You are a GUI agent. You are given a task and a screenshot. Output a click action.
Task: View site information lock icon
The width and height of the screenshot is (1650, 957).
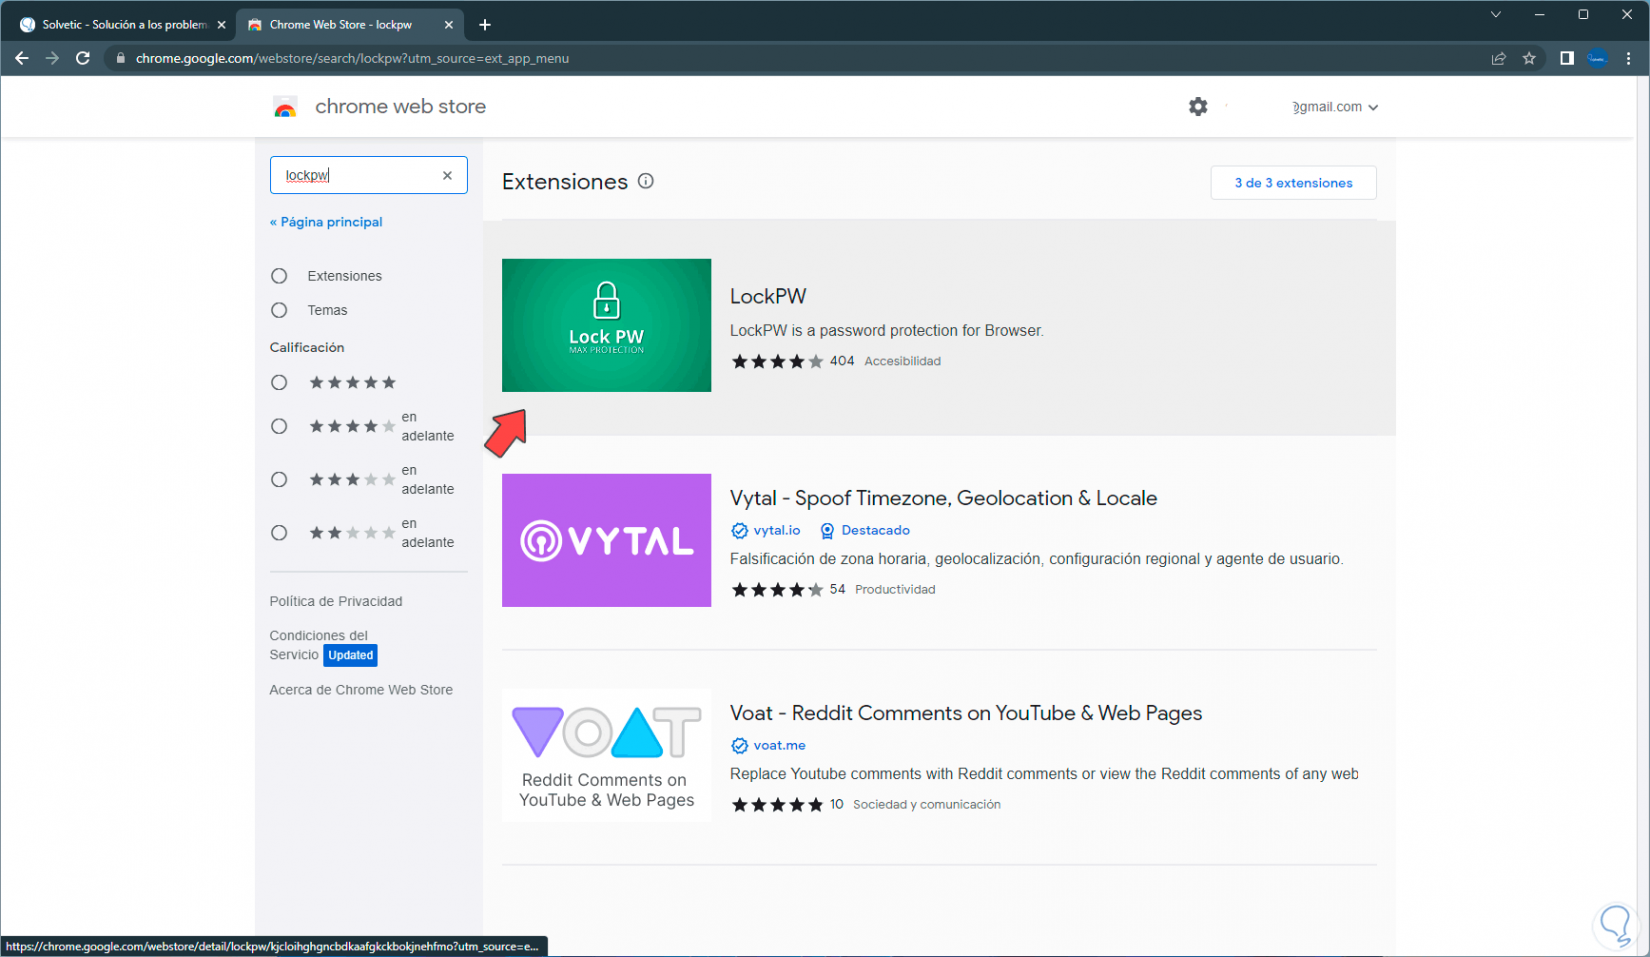tap(121, 58)
